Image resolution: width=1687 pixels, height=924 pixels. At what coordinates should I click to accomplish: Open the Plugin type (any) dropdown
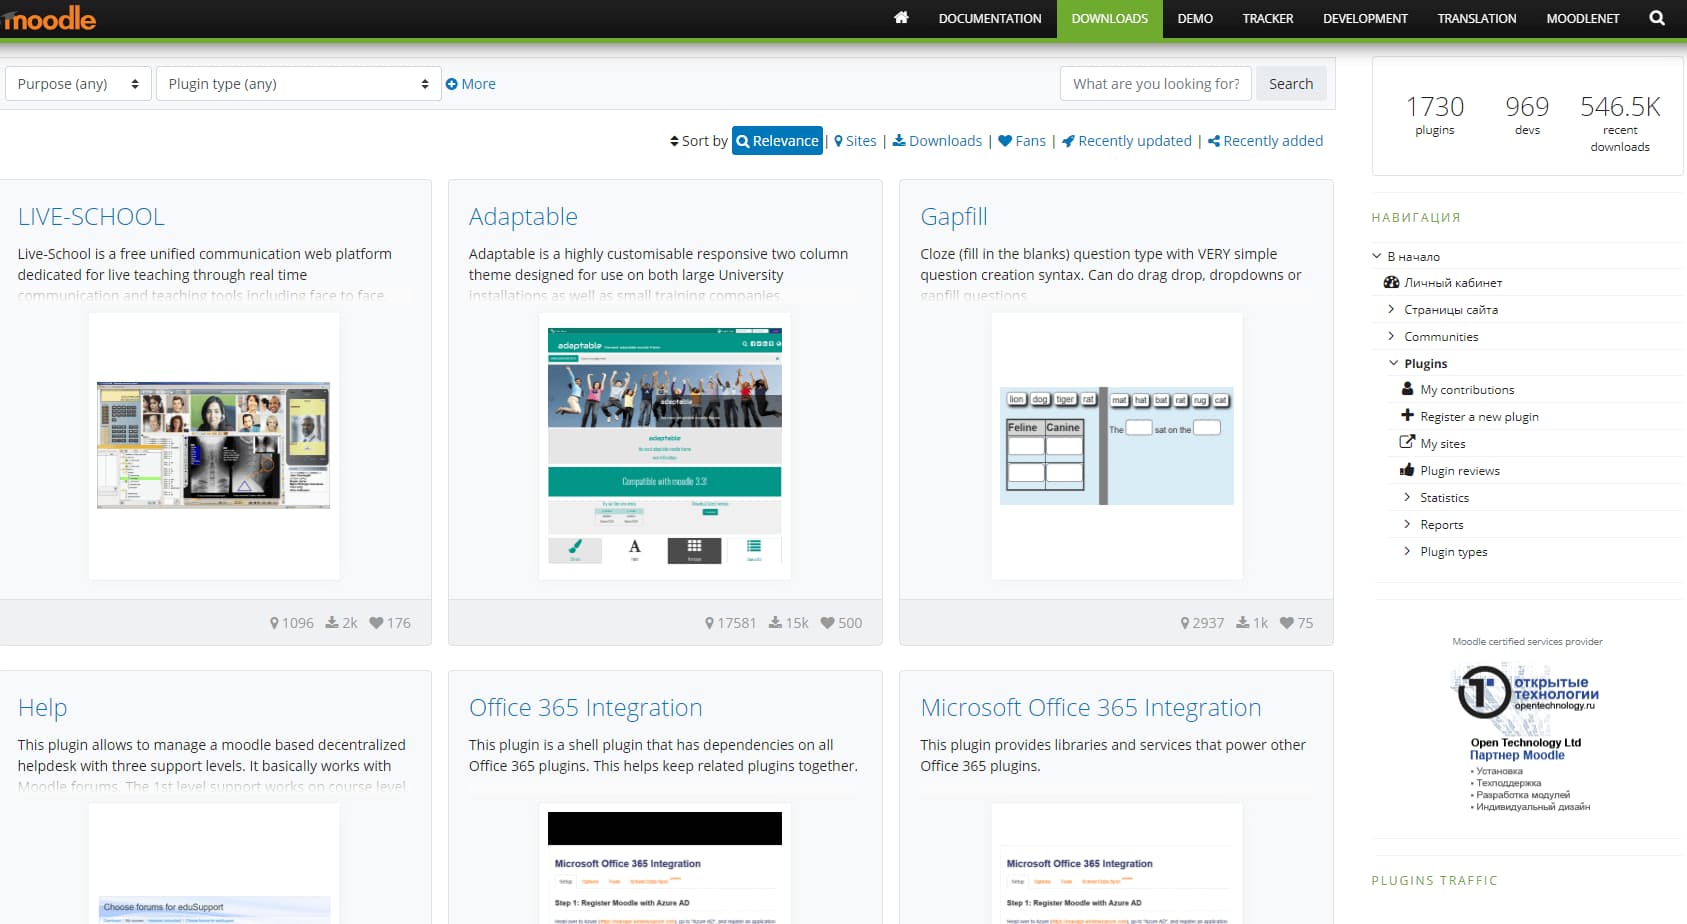click(298, 84)
